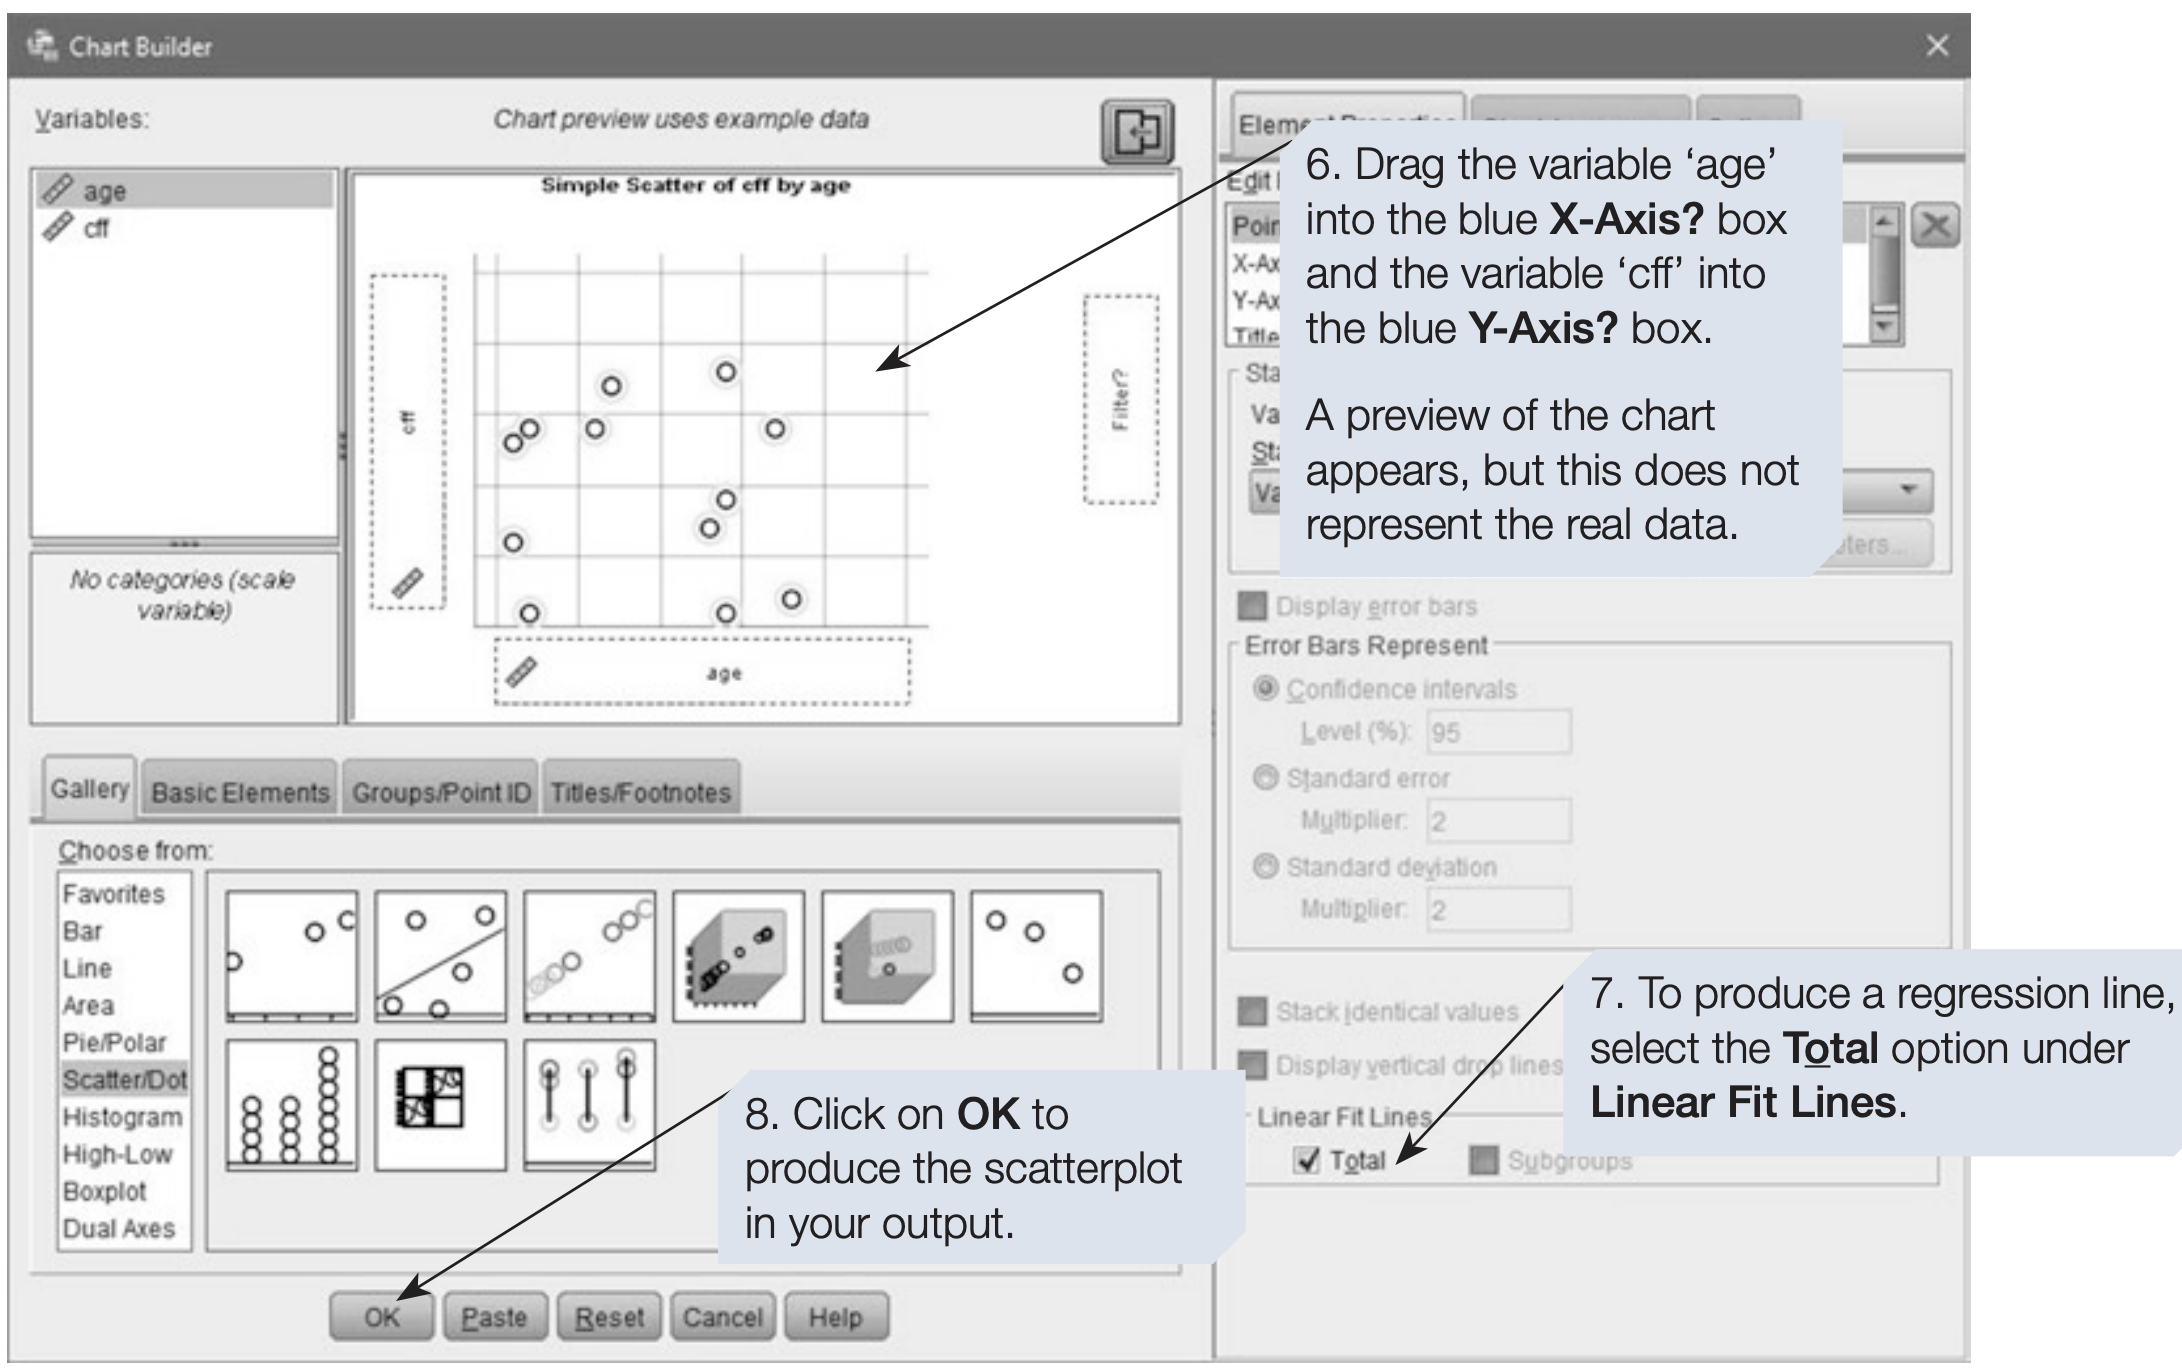Click the collapse side panel icon button
This screenshot has width=2182, height=1372.
point(1137,131)
